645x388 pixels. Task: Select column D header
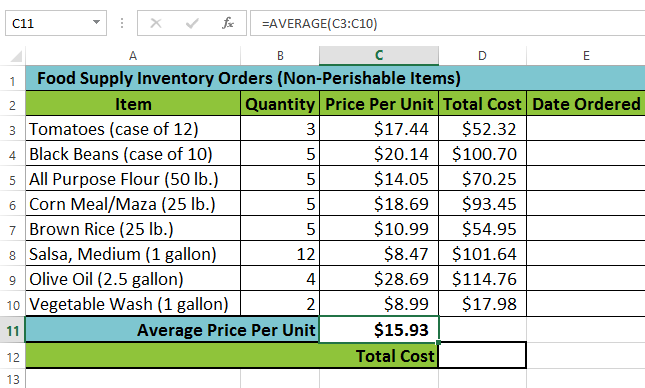tap(483, 56)
